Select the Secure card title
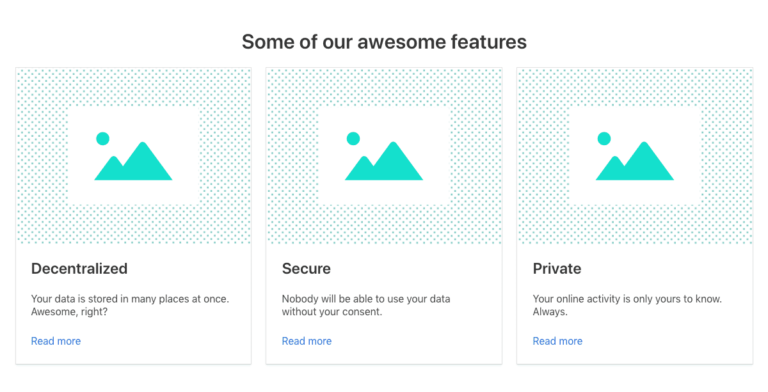The width and height of the screenshot is (768, 392). click(306, 269)
